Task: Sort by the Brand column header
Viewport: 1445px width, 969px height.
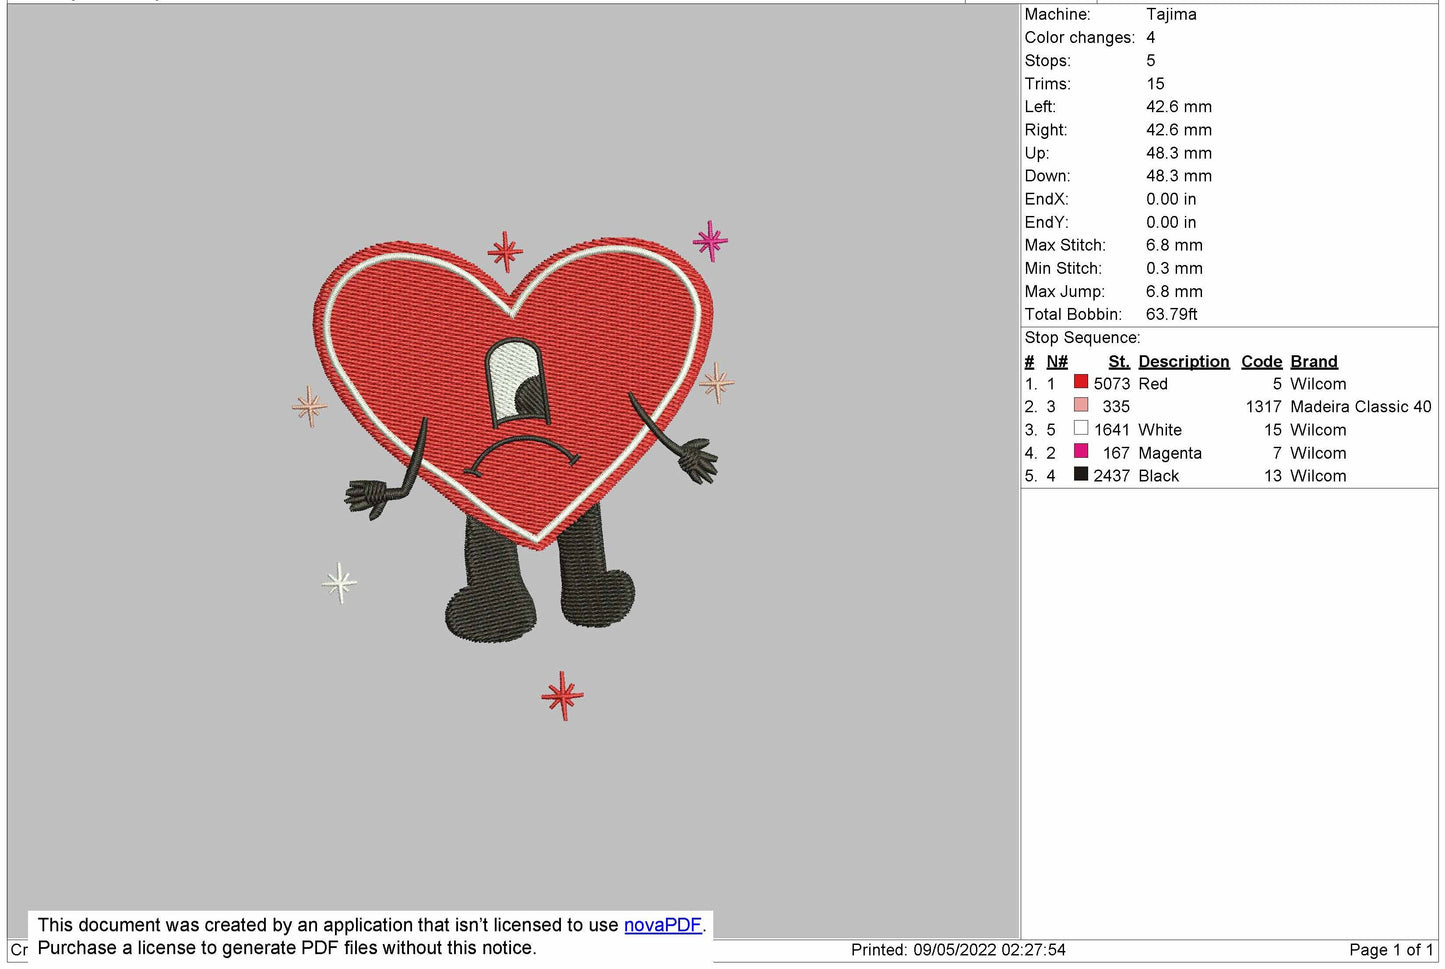Action: [x=1313, y=362]
